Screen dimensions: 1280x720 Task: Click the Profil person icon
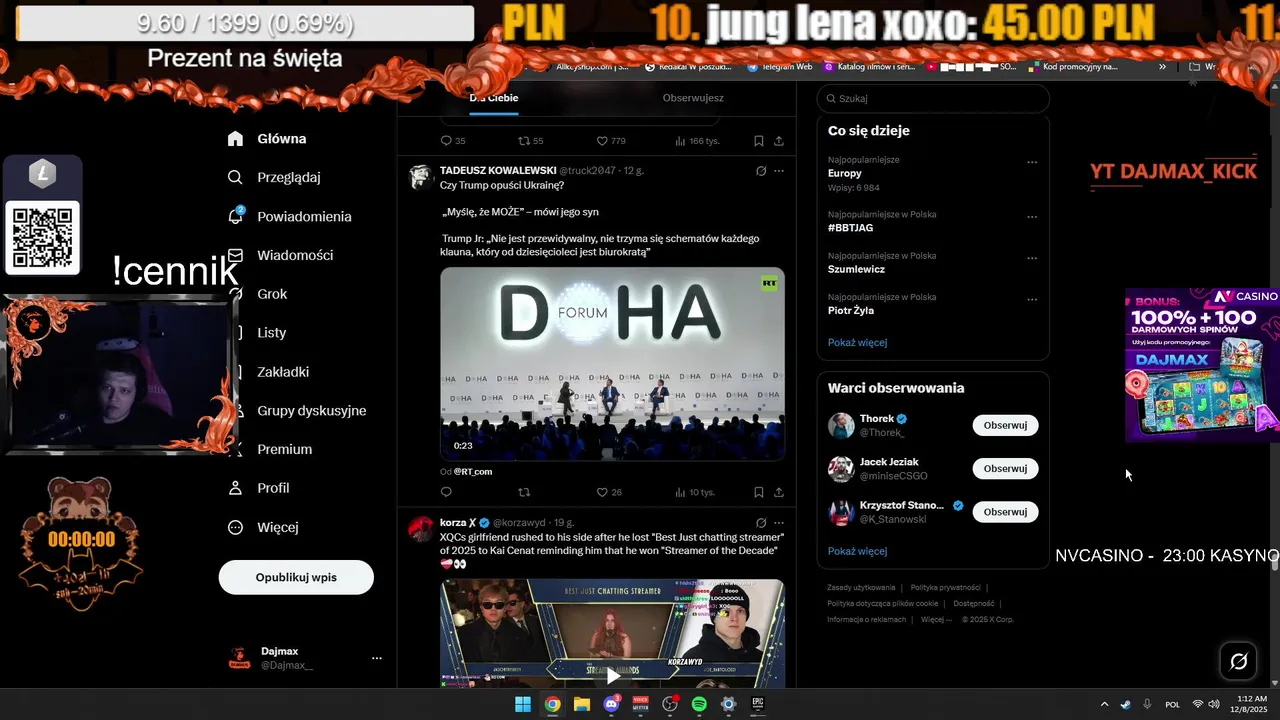tap(235, 488)
